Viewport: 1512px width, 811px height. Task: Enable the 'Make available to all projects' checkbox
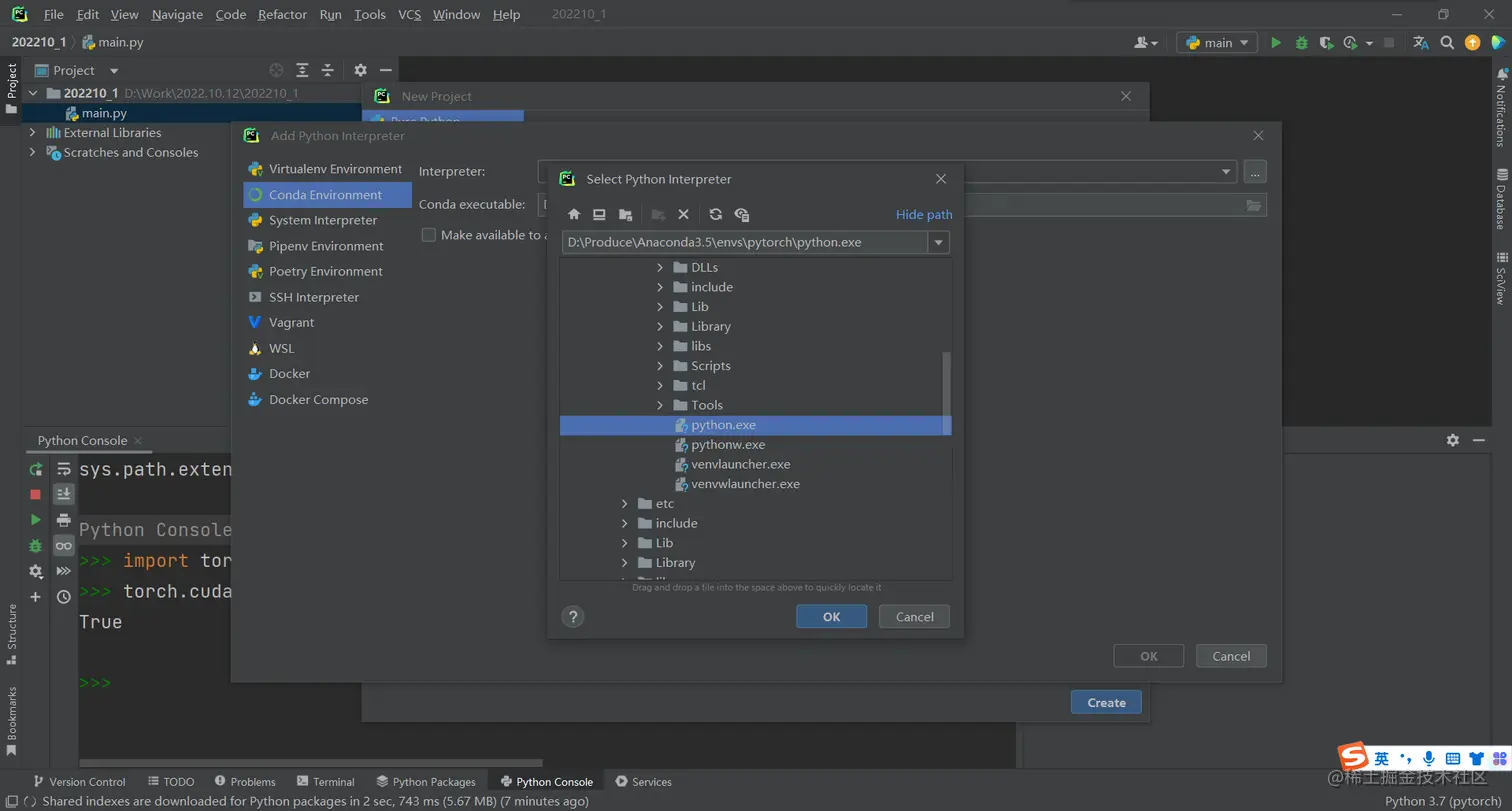pos(429,235)
